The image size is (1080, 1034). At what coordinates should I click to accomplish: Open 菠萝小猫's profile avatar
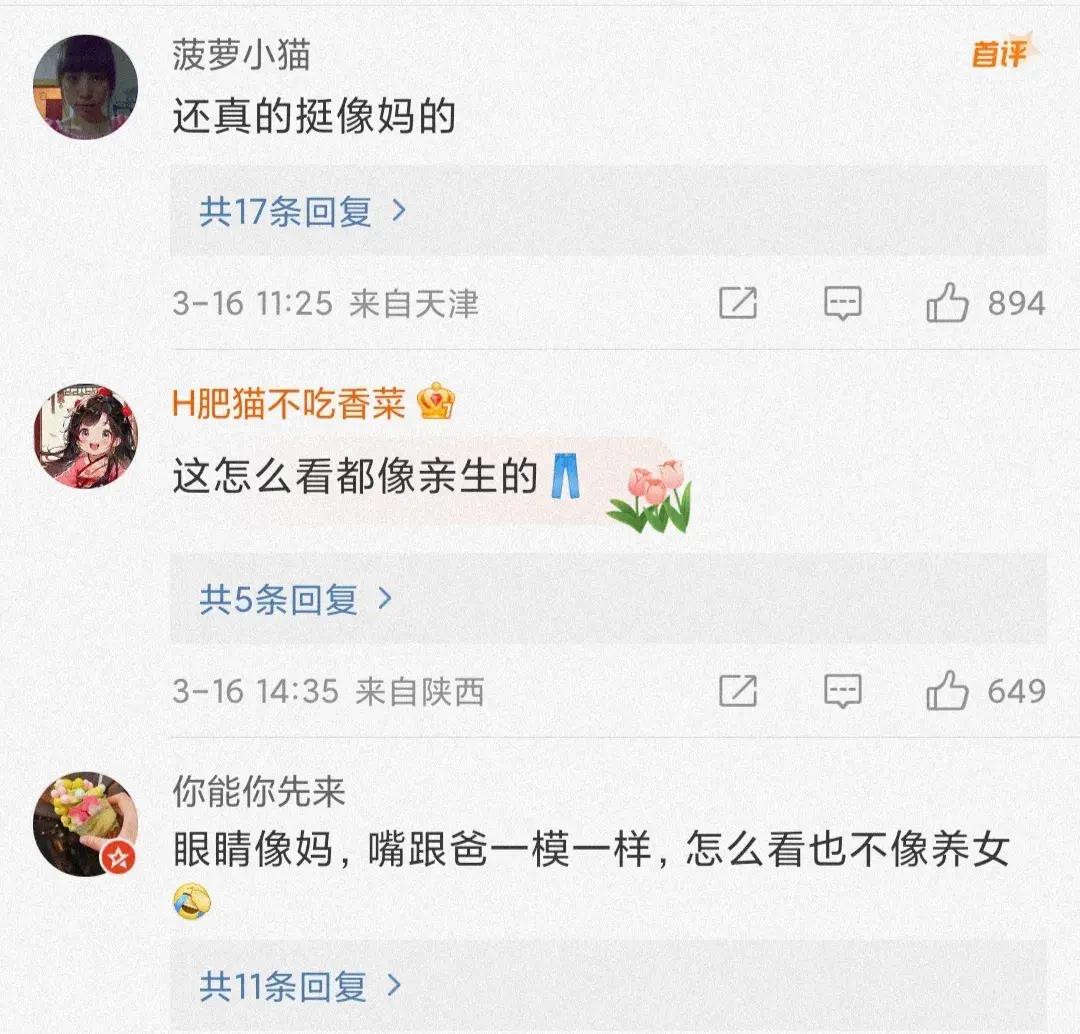click(x=85, y=87)
